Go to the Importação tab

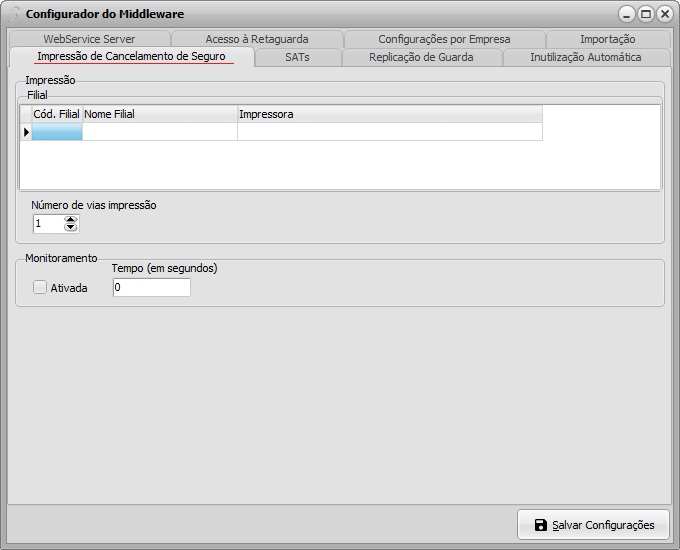pyautogui.click(x=607, y=39)
